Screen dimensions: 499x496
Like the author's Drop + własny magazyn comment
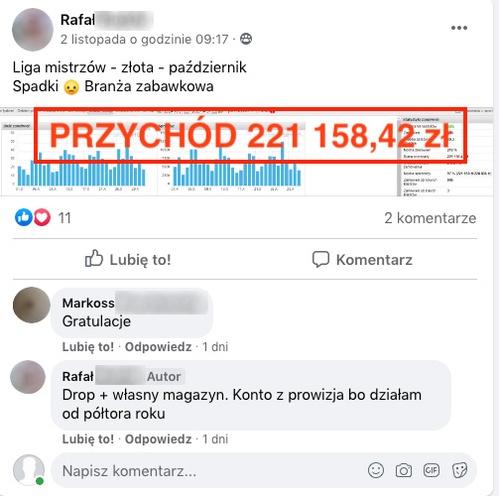point(88,439)
